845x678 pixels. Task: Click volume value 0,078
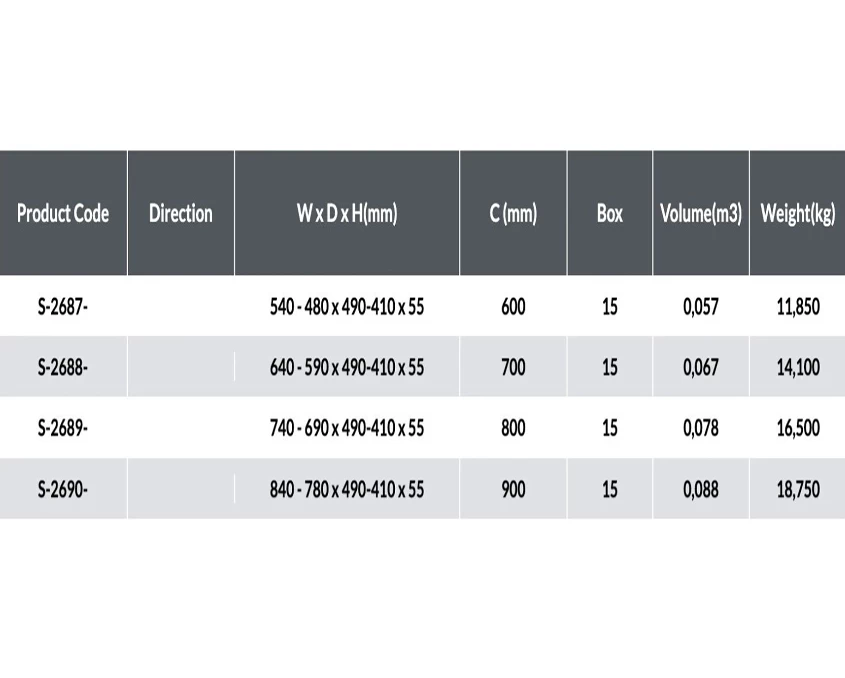tap(701, 428)
